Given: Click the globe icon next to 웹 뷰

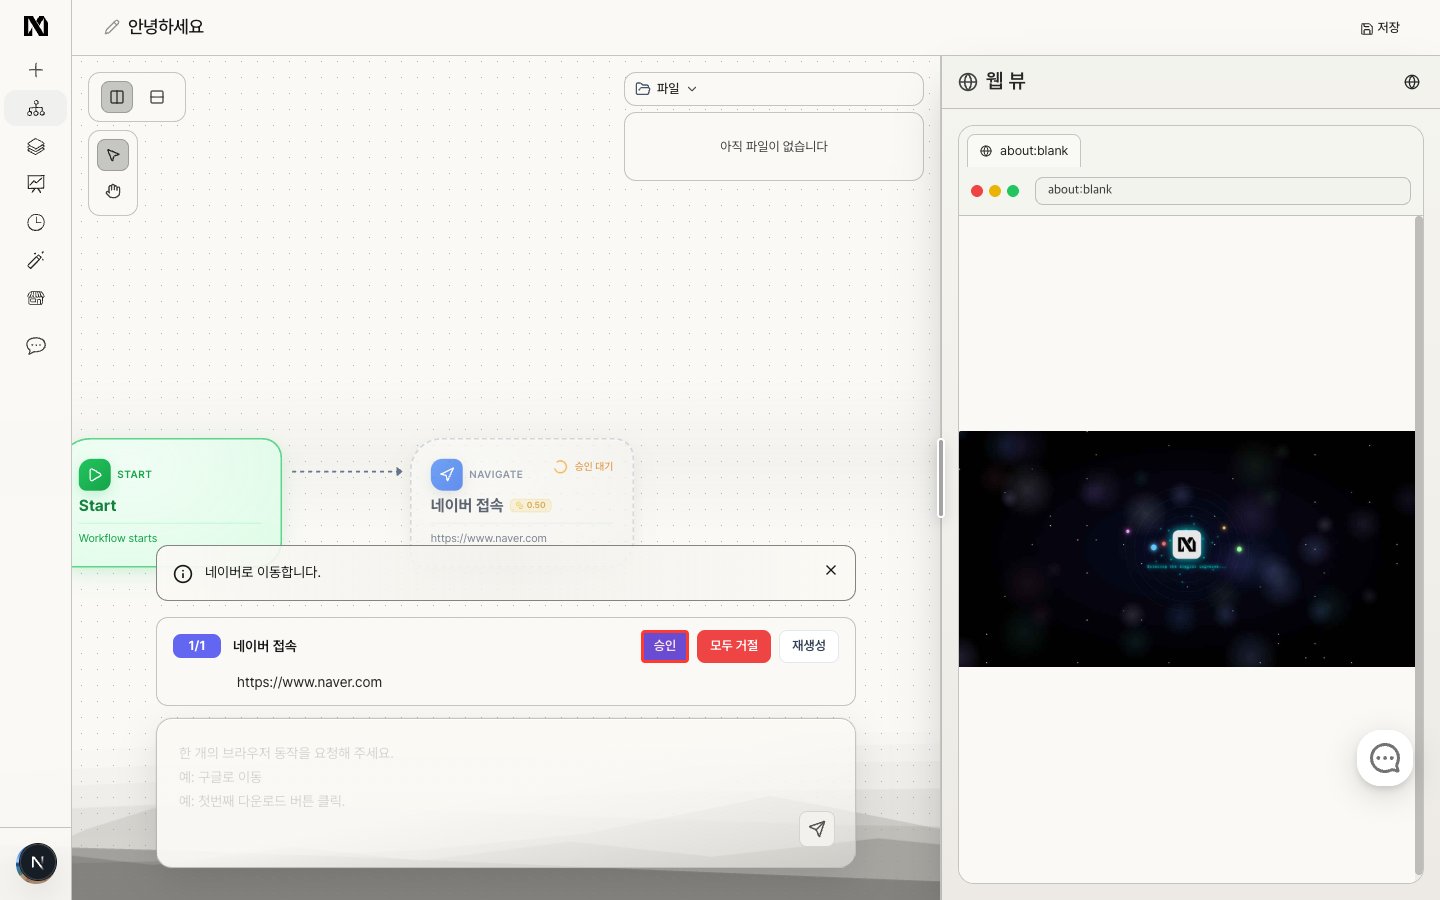Looking at the screenshot, I should point(968,82).
